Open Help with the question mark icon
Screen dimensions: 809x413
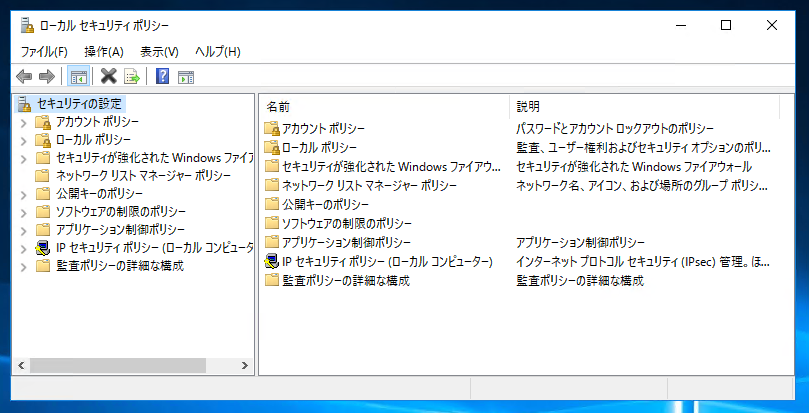pos(162,77)
